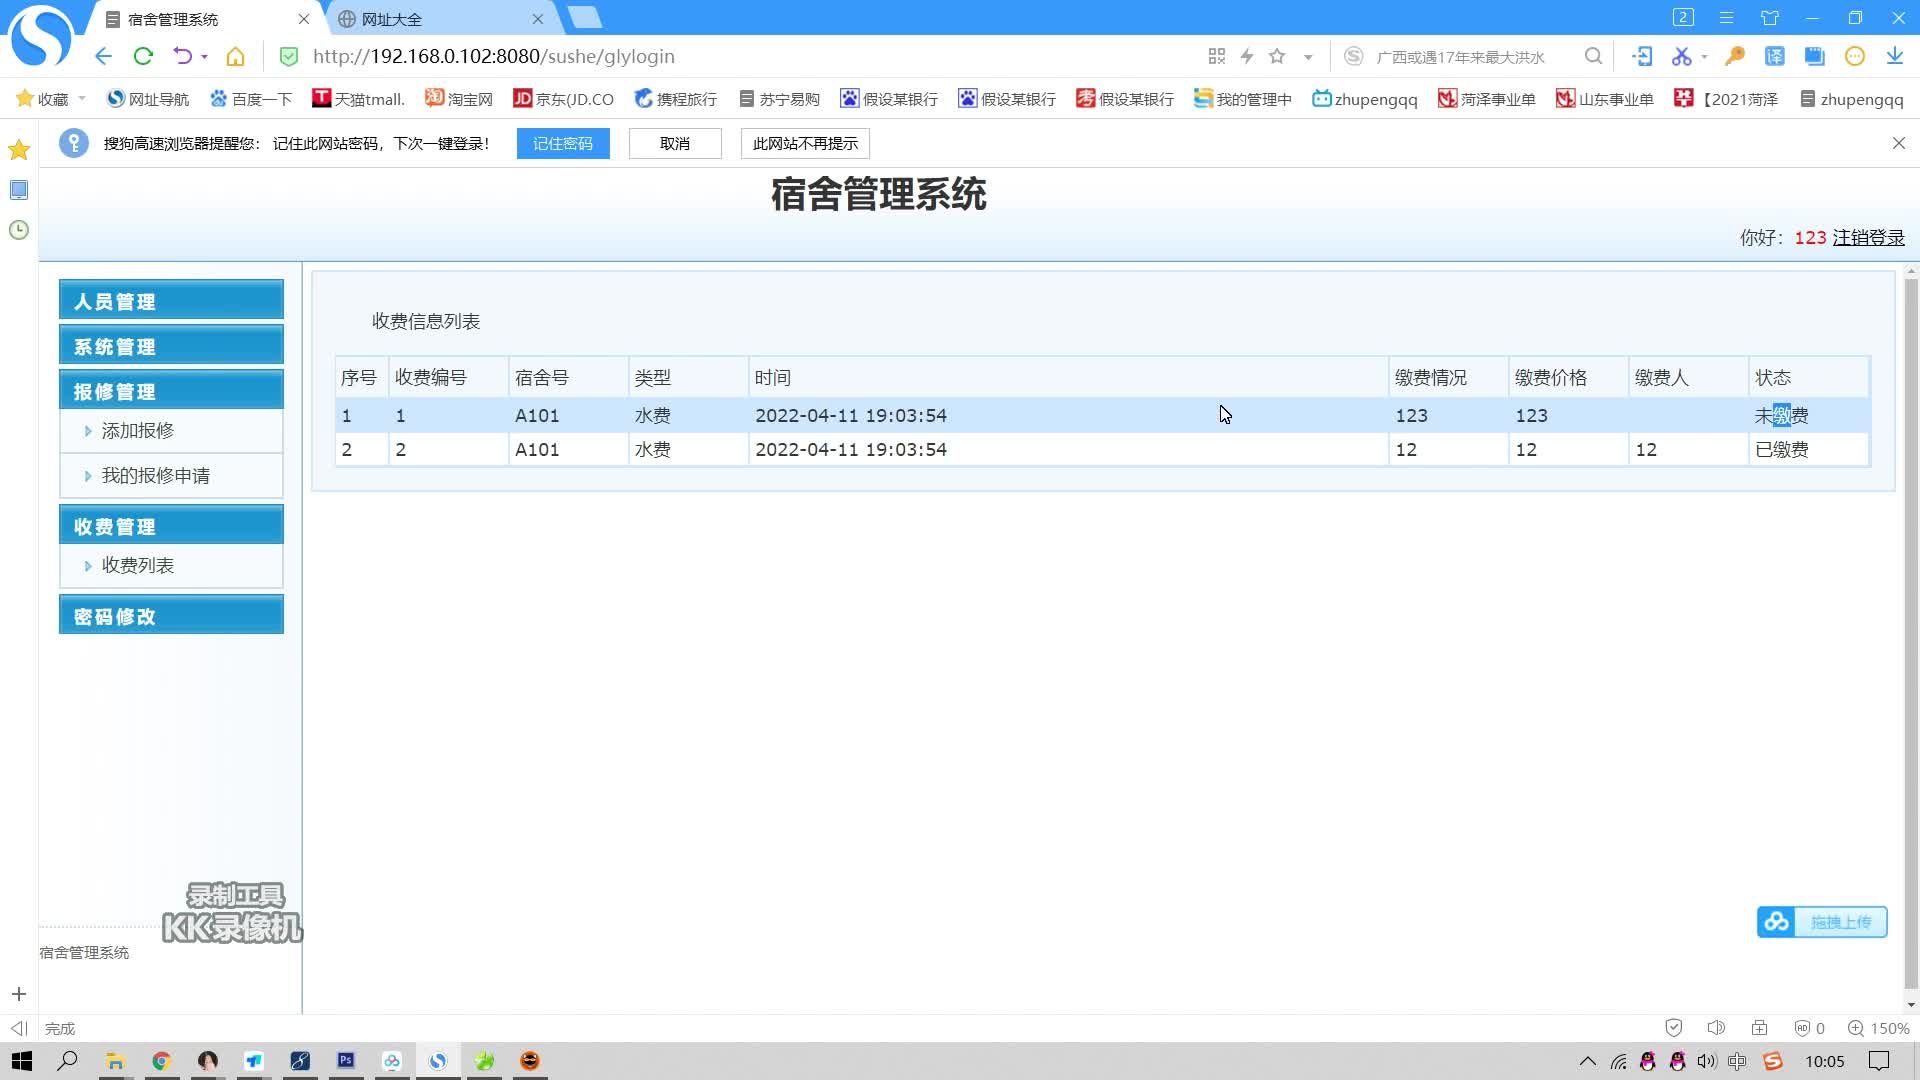Image resolution: width=1920 pixels, height=1080 pixels.
Task: Open the password manager key icon
Action: 1733,57
